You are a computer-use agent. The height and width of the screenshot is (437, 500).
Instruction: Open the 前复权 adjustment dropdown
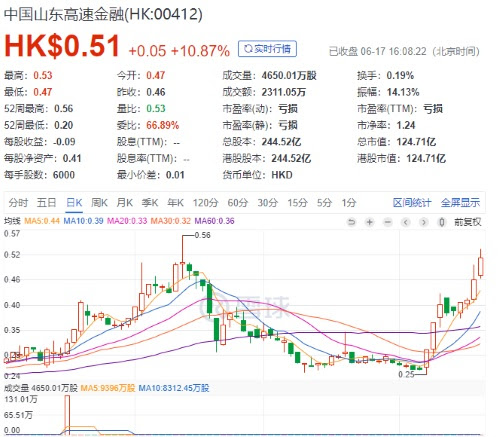click(x=468, y=222)
